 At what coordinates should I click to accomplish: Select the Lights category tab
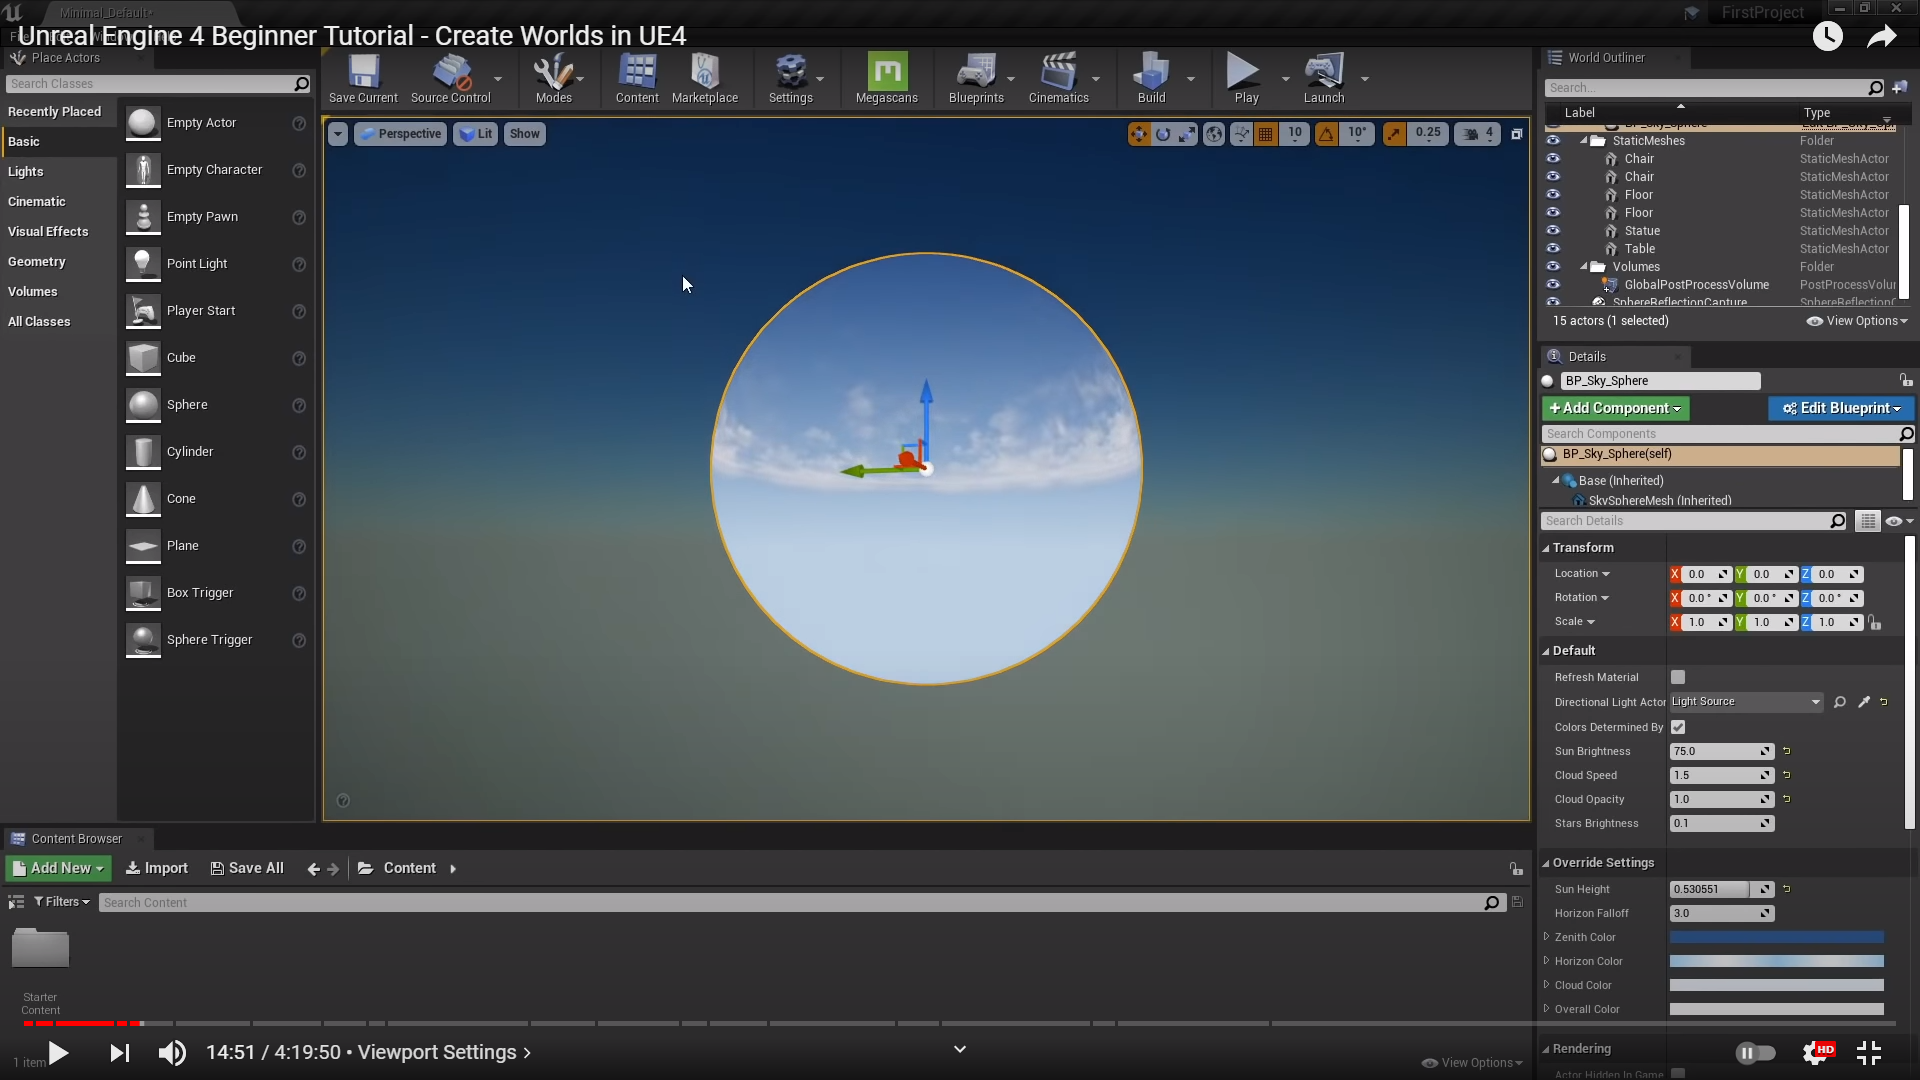click(x=26, y=171)
